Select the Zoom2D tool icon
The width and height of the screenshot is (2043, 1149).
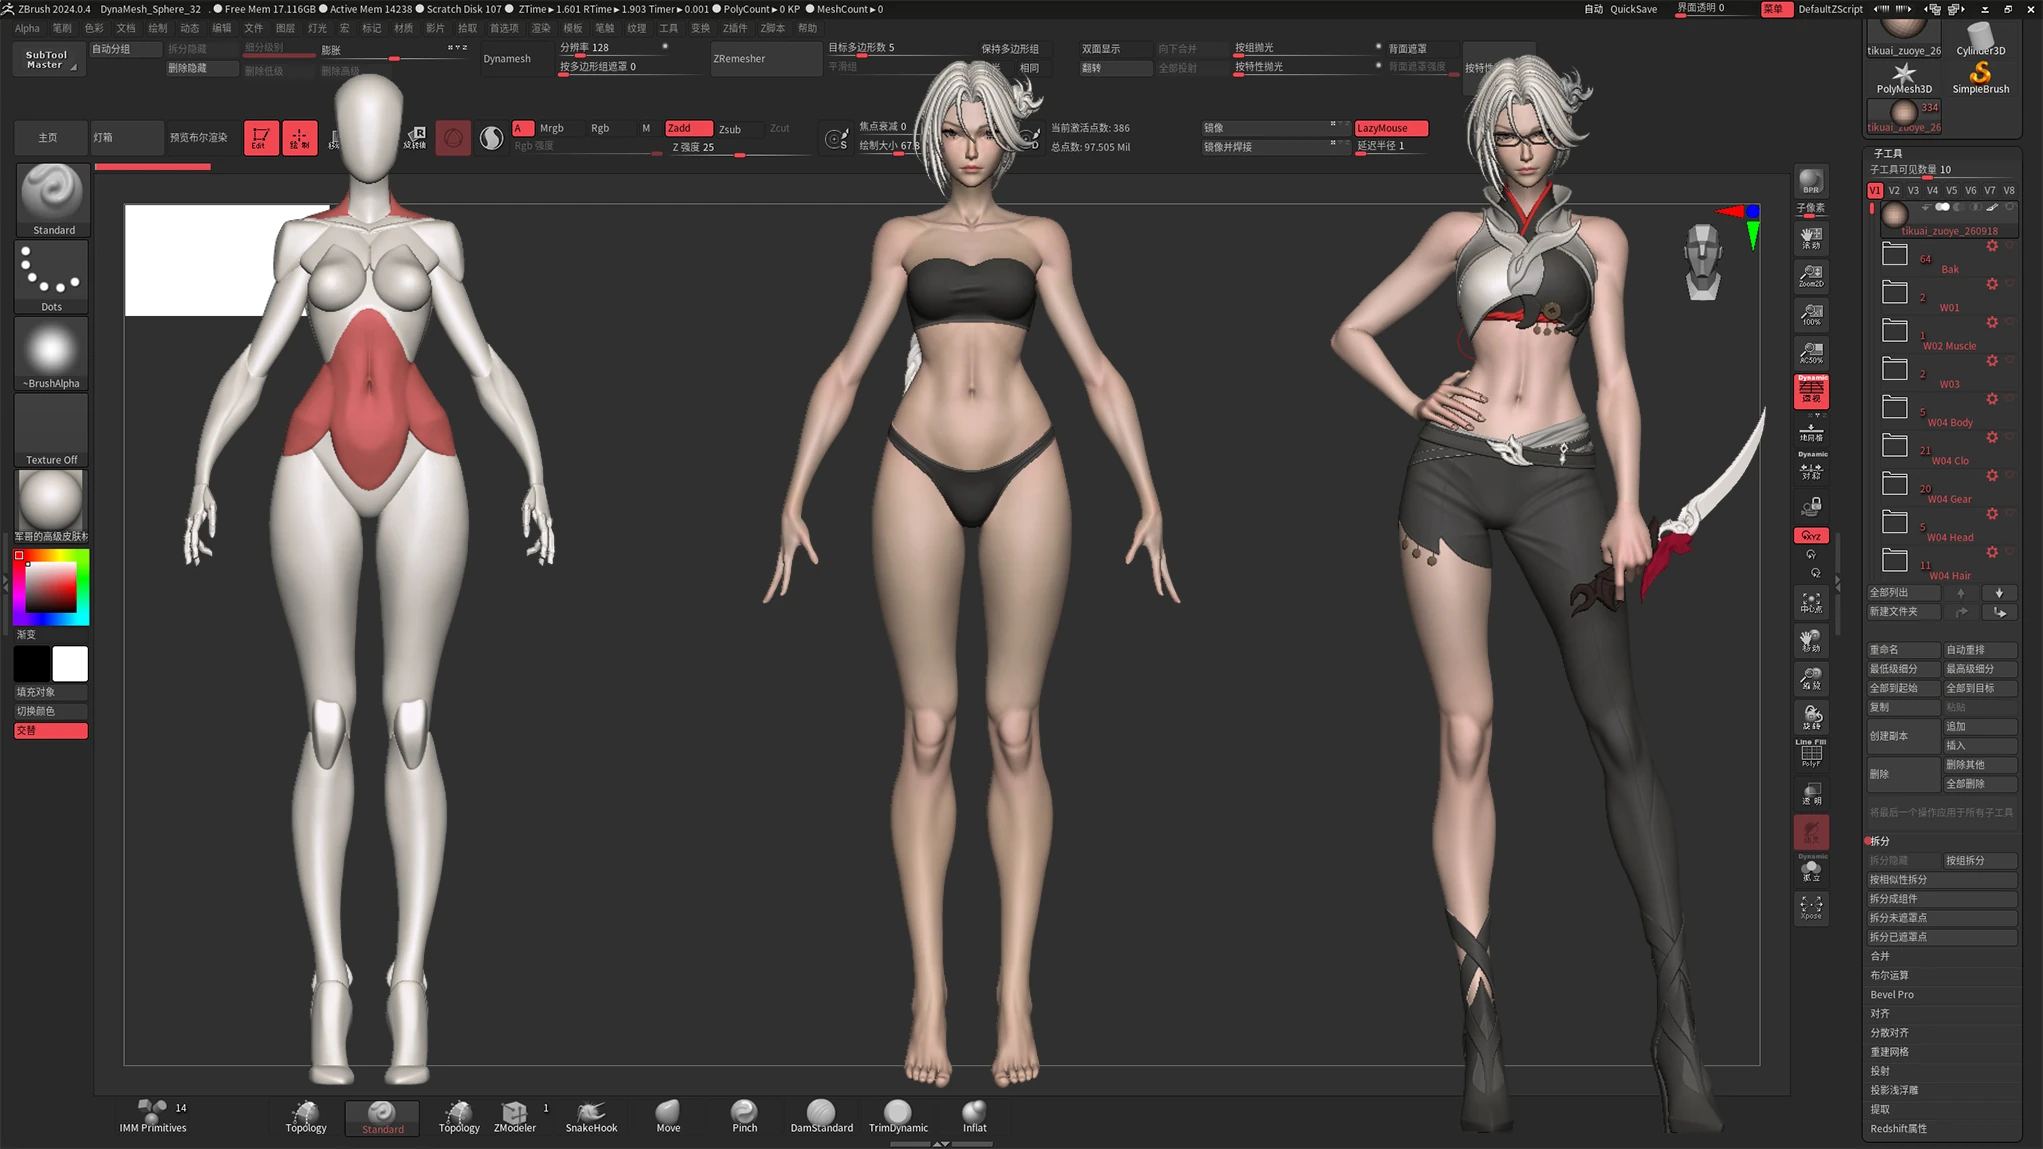pyautogui.click(x=1811, y=275)
